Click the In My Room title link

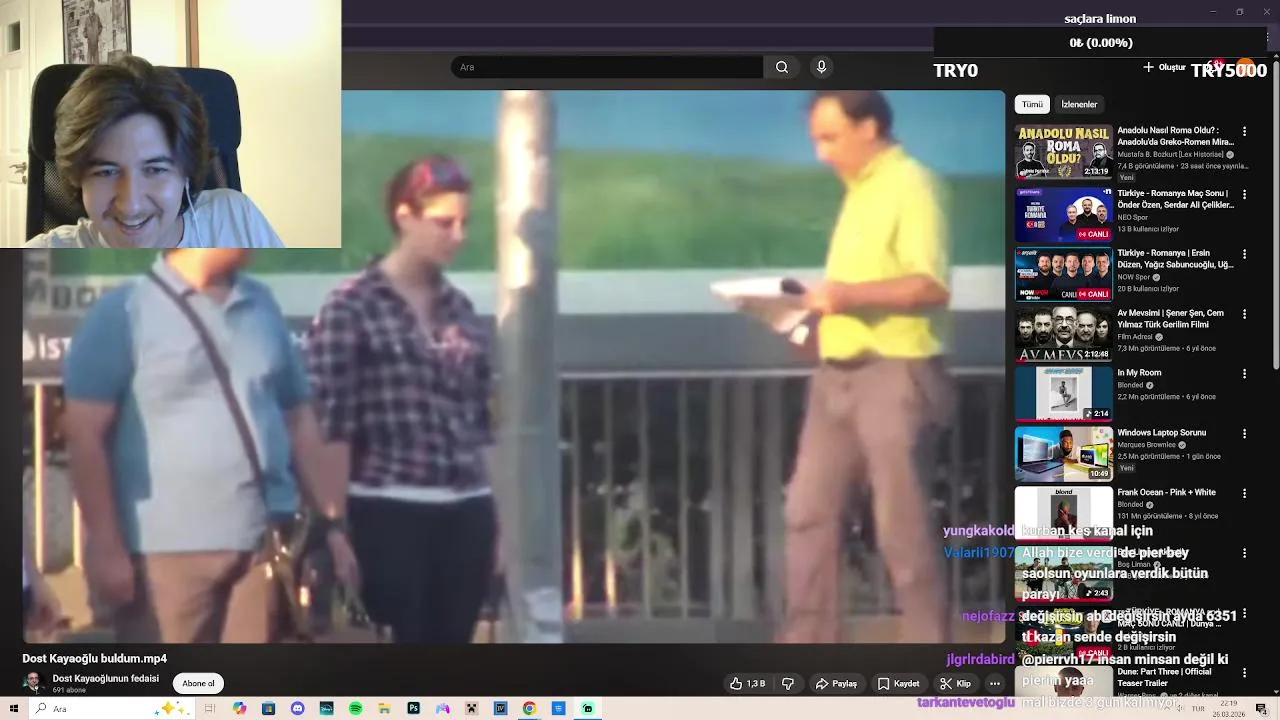click(x=1139, y=373)
